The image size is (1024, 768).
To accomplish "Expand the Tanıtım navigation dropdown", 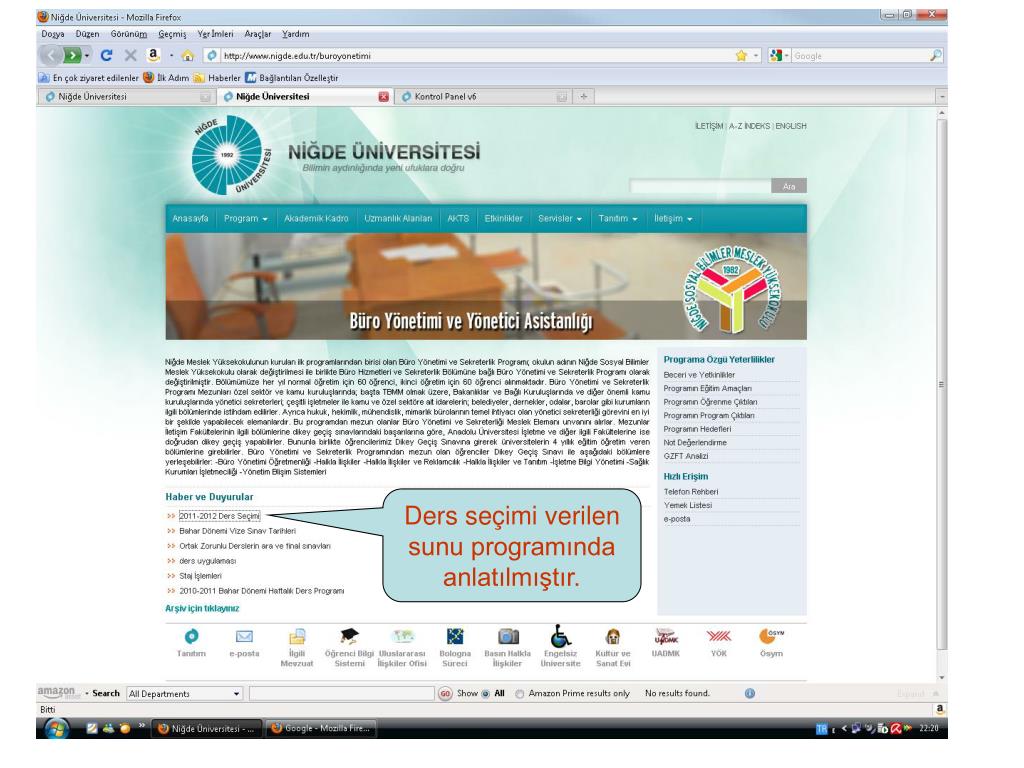I will tap(618, 219).
